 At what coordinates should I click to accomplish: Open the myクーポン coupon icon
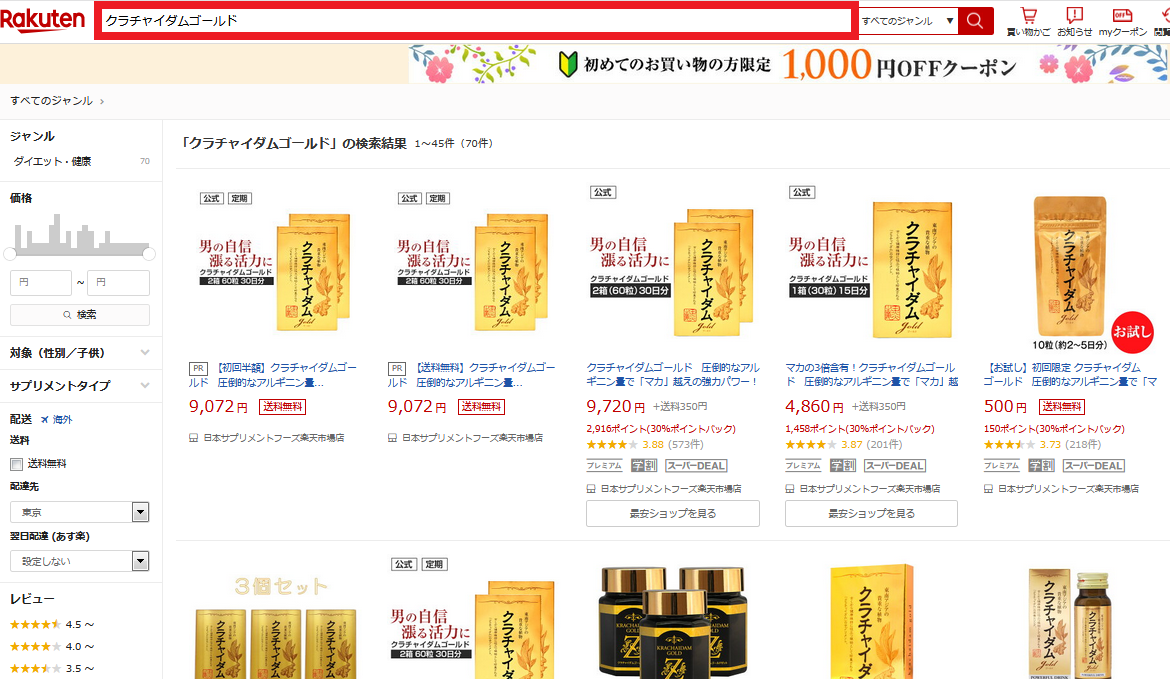coord(1122,16)
